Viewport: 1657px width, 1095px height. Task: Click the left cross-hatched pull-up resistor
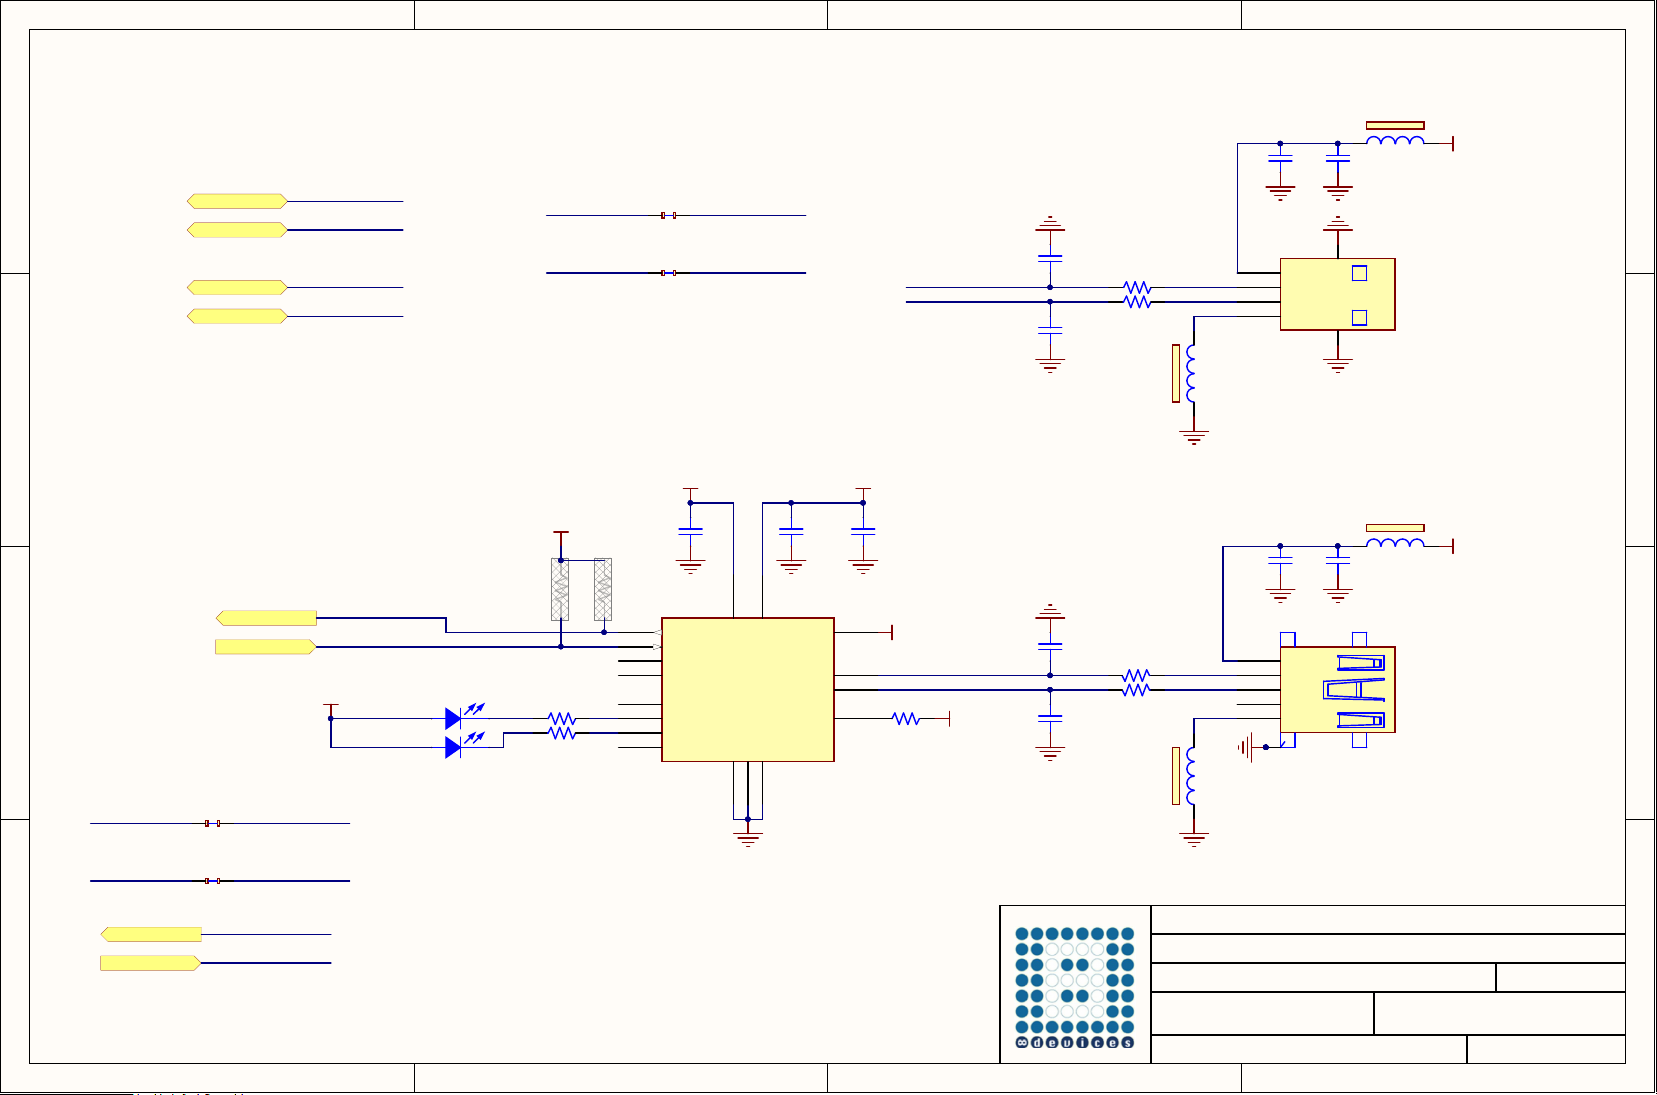coord(560,589)
